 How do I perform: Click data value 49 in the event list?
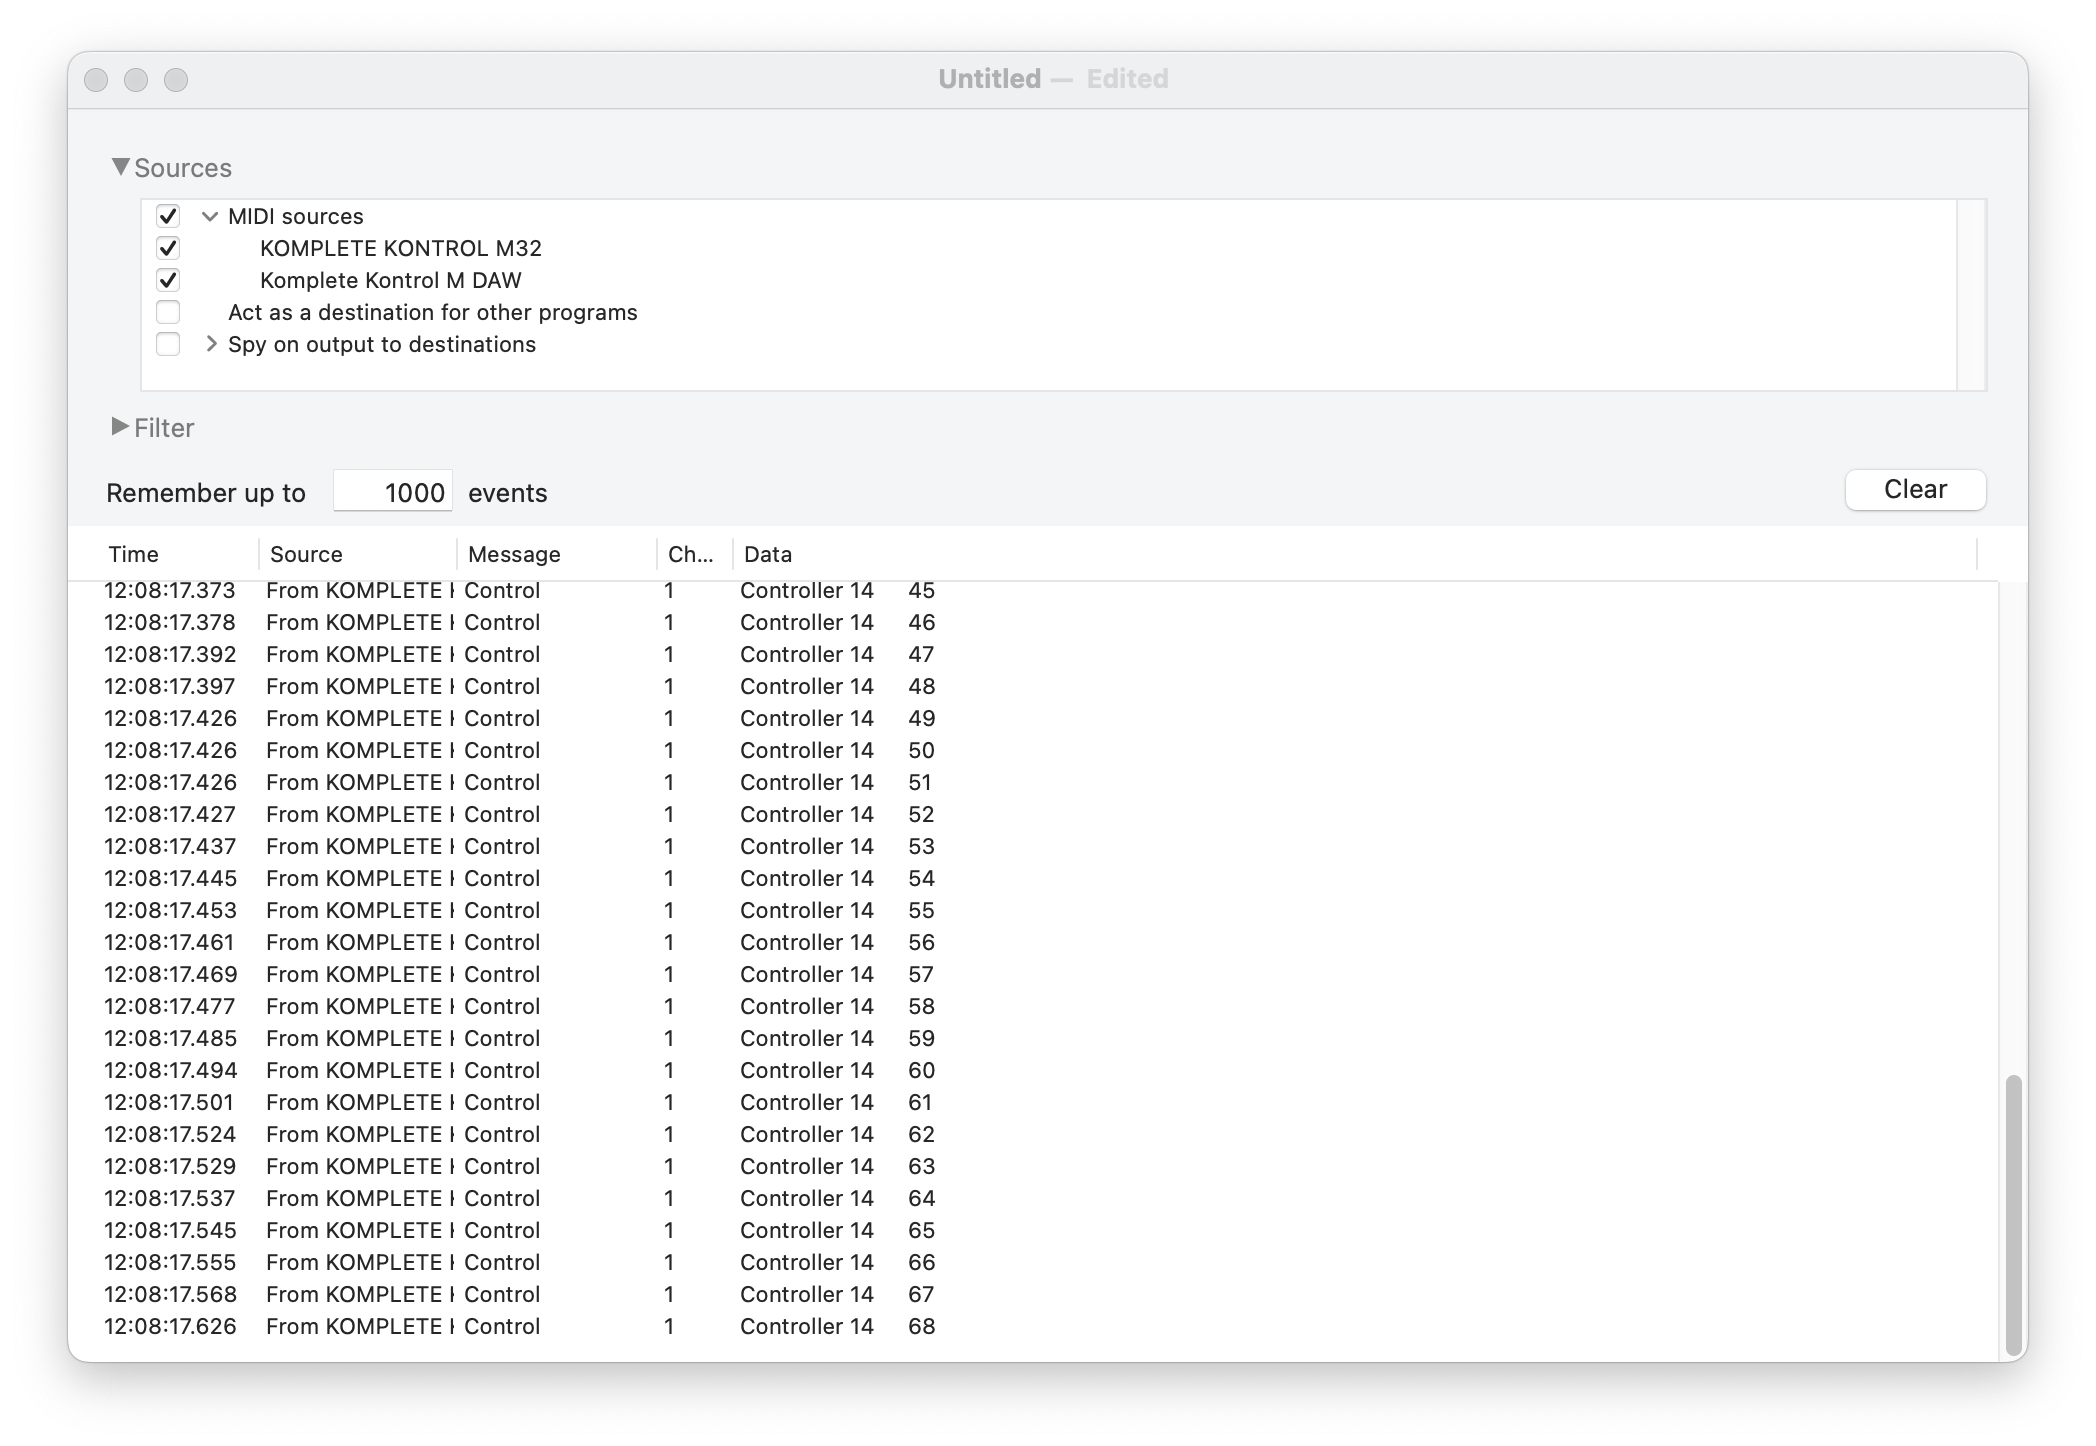pyautogui.click(x=921, y=718)
